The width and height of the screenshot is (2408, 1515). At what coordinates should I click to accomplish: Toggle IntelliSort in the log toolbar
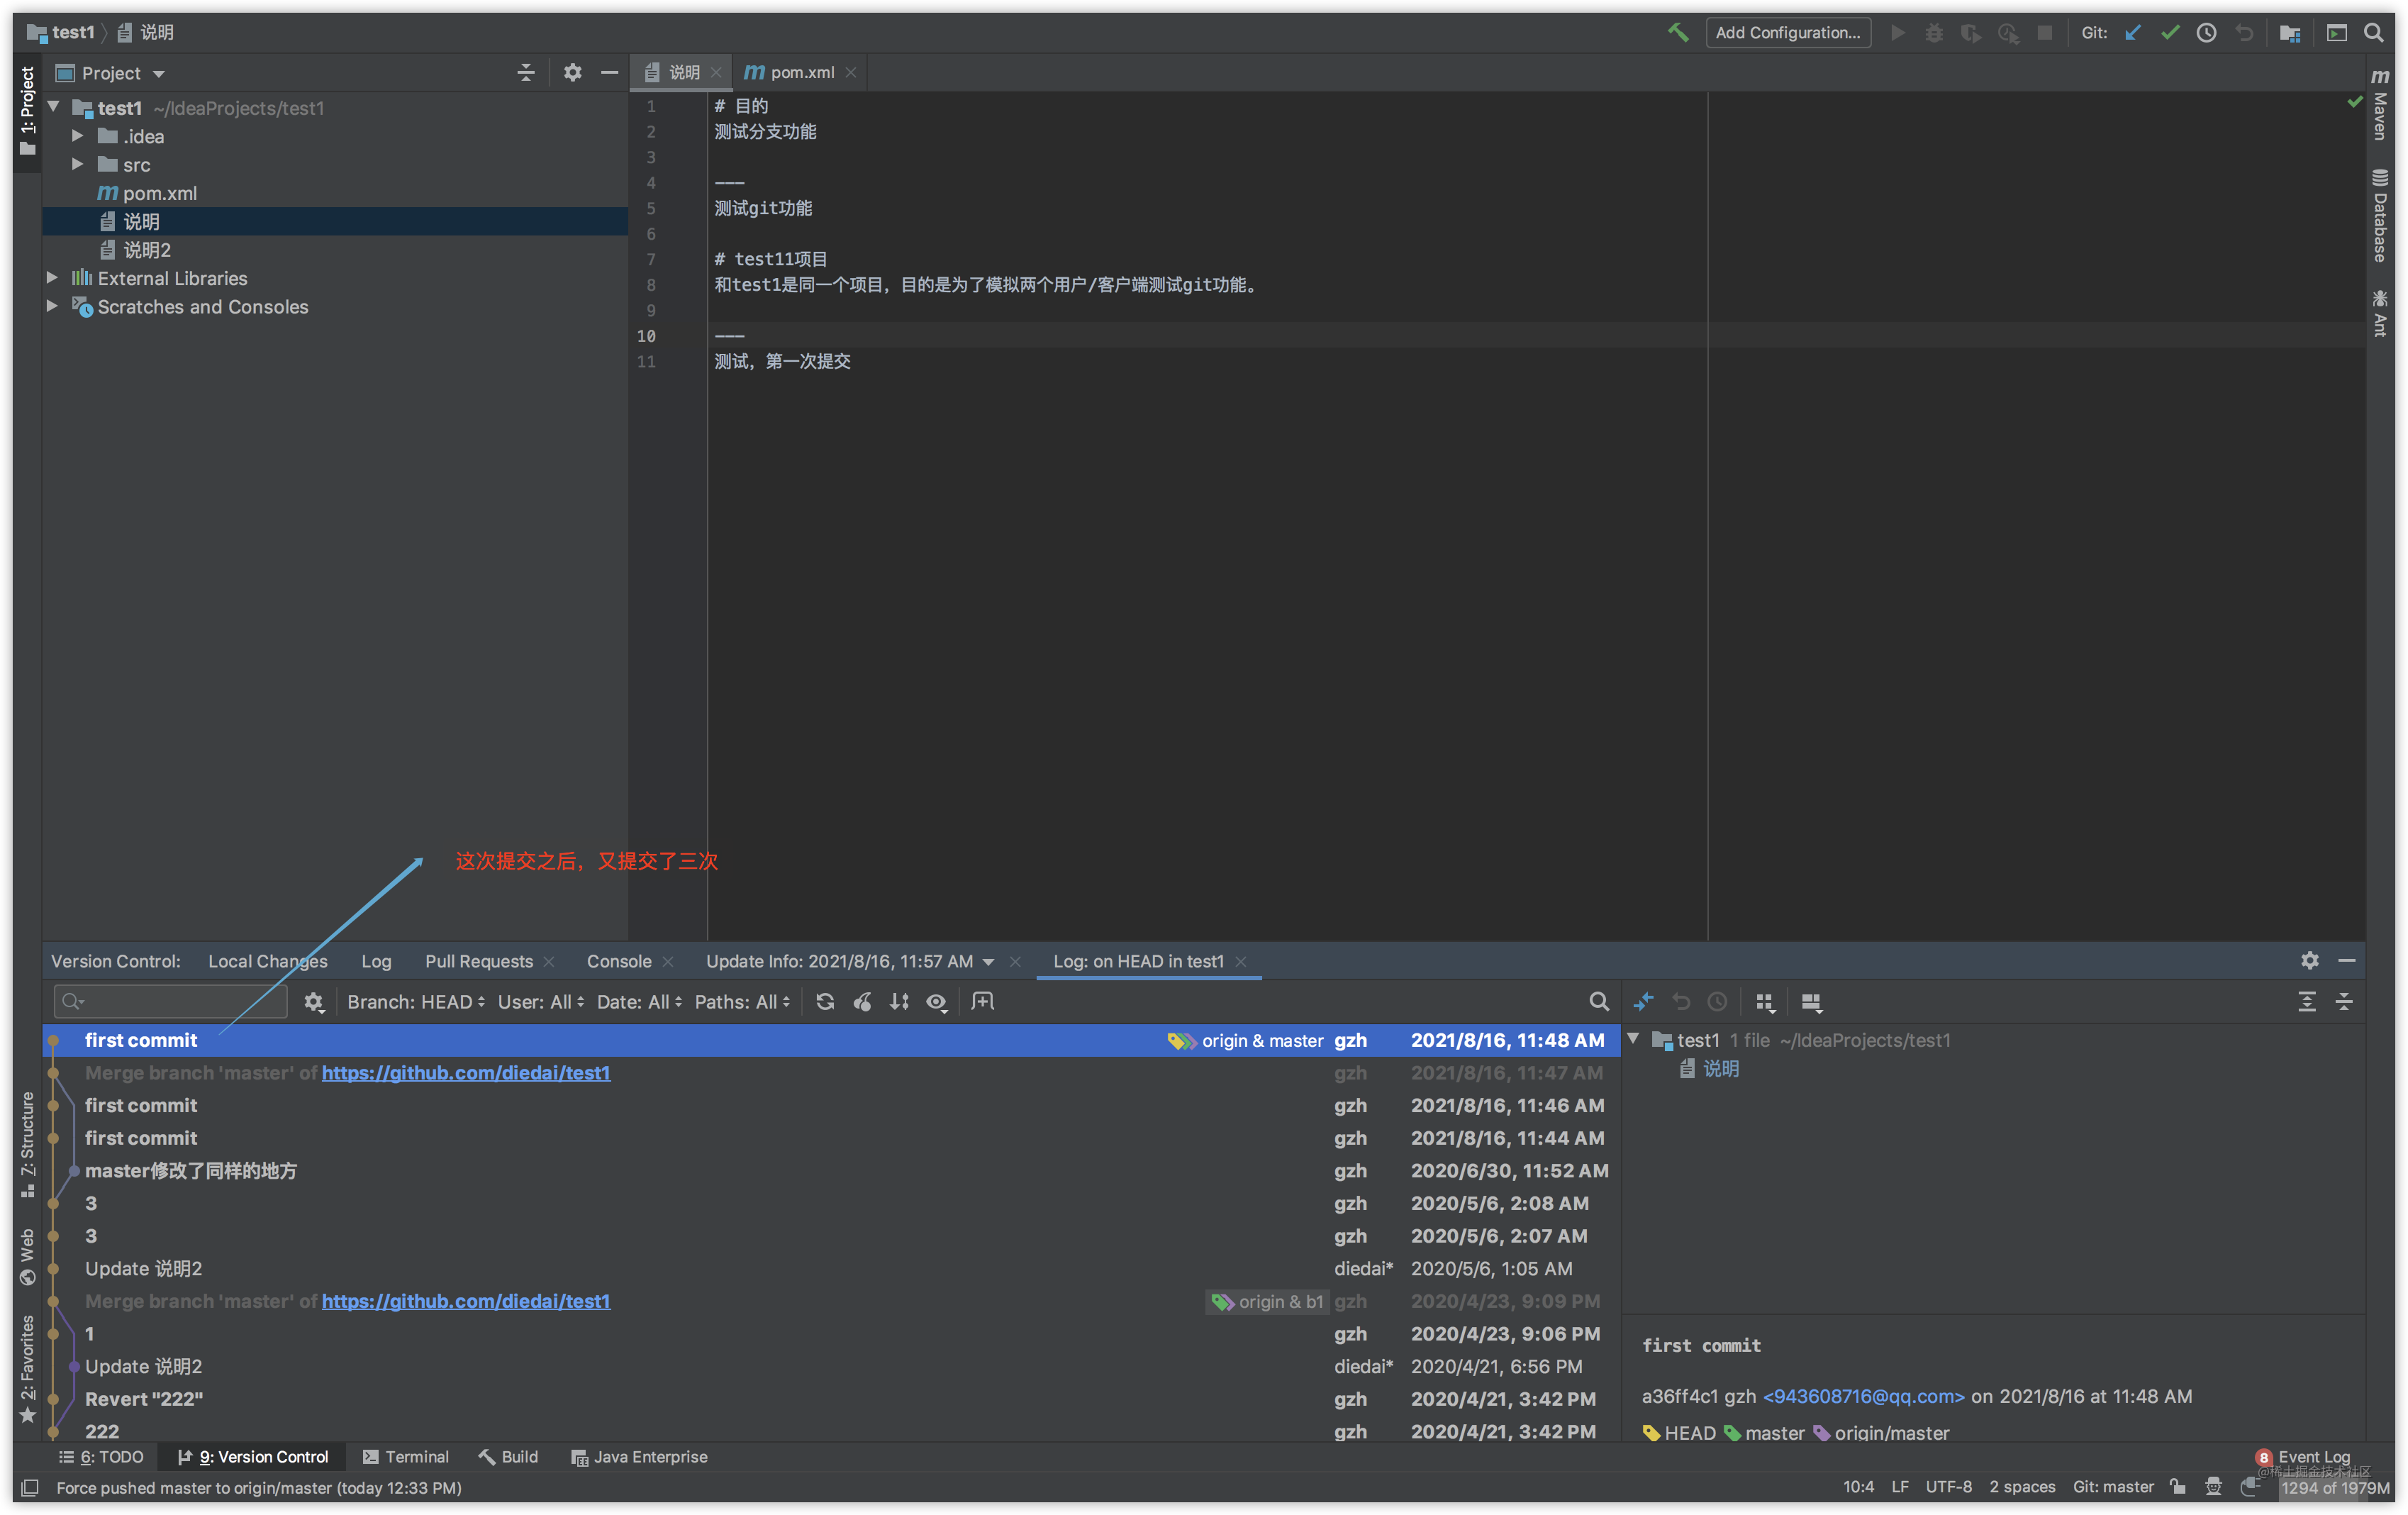(x=899, y=1002)
